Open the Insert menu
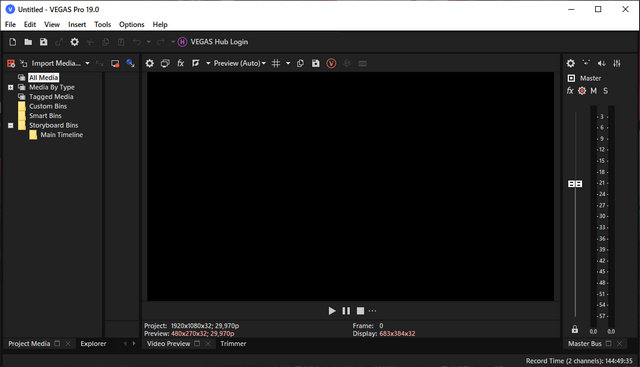640x367 pixels. 77,24
